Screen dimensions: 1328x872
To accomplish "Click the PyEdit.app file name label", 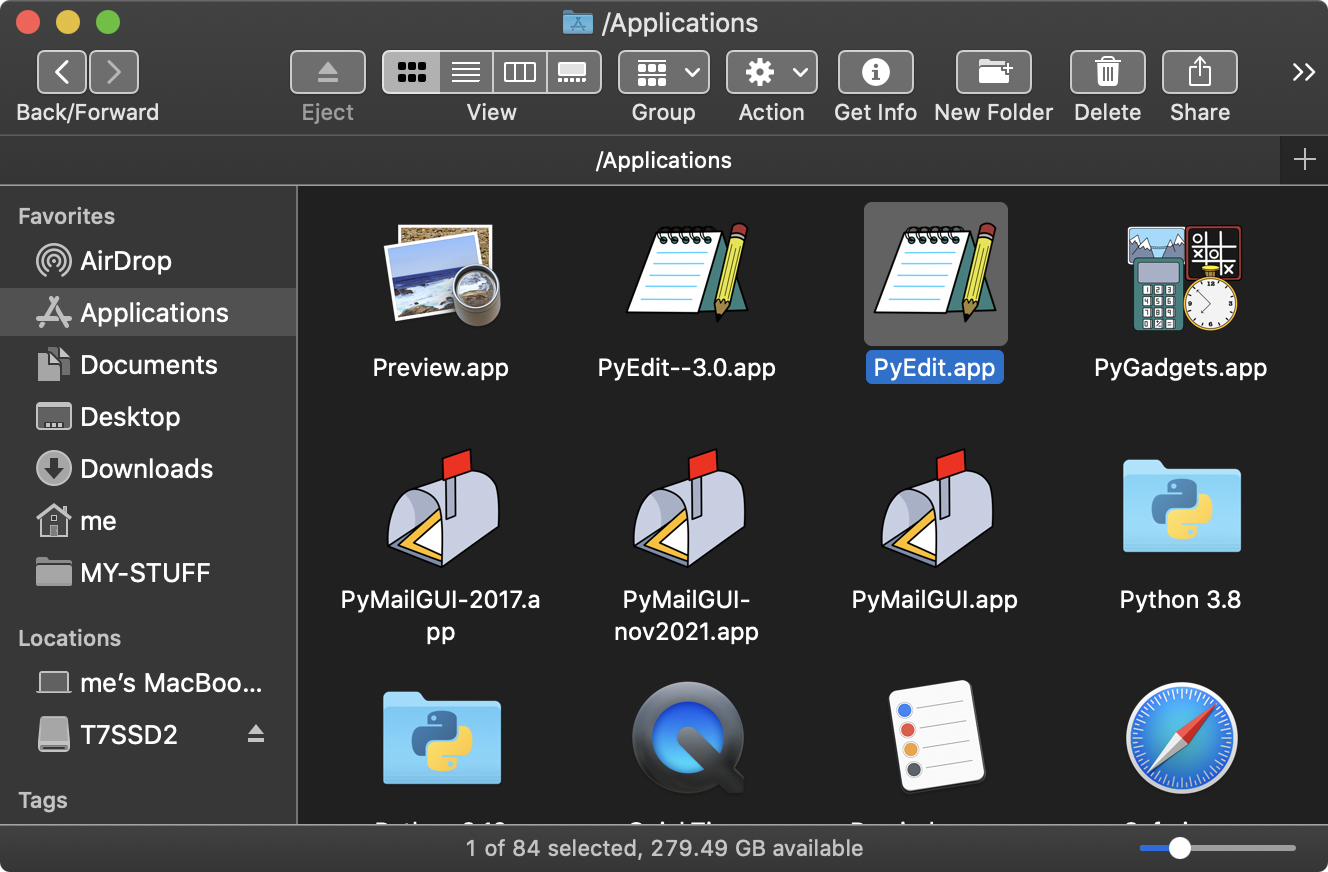I will (935, 367).
